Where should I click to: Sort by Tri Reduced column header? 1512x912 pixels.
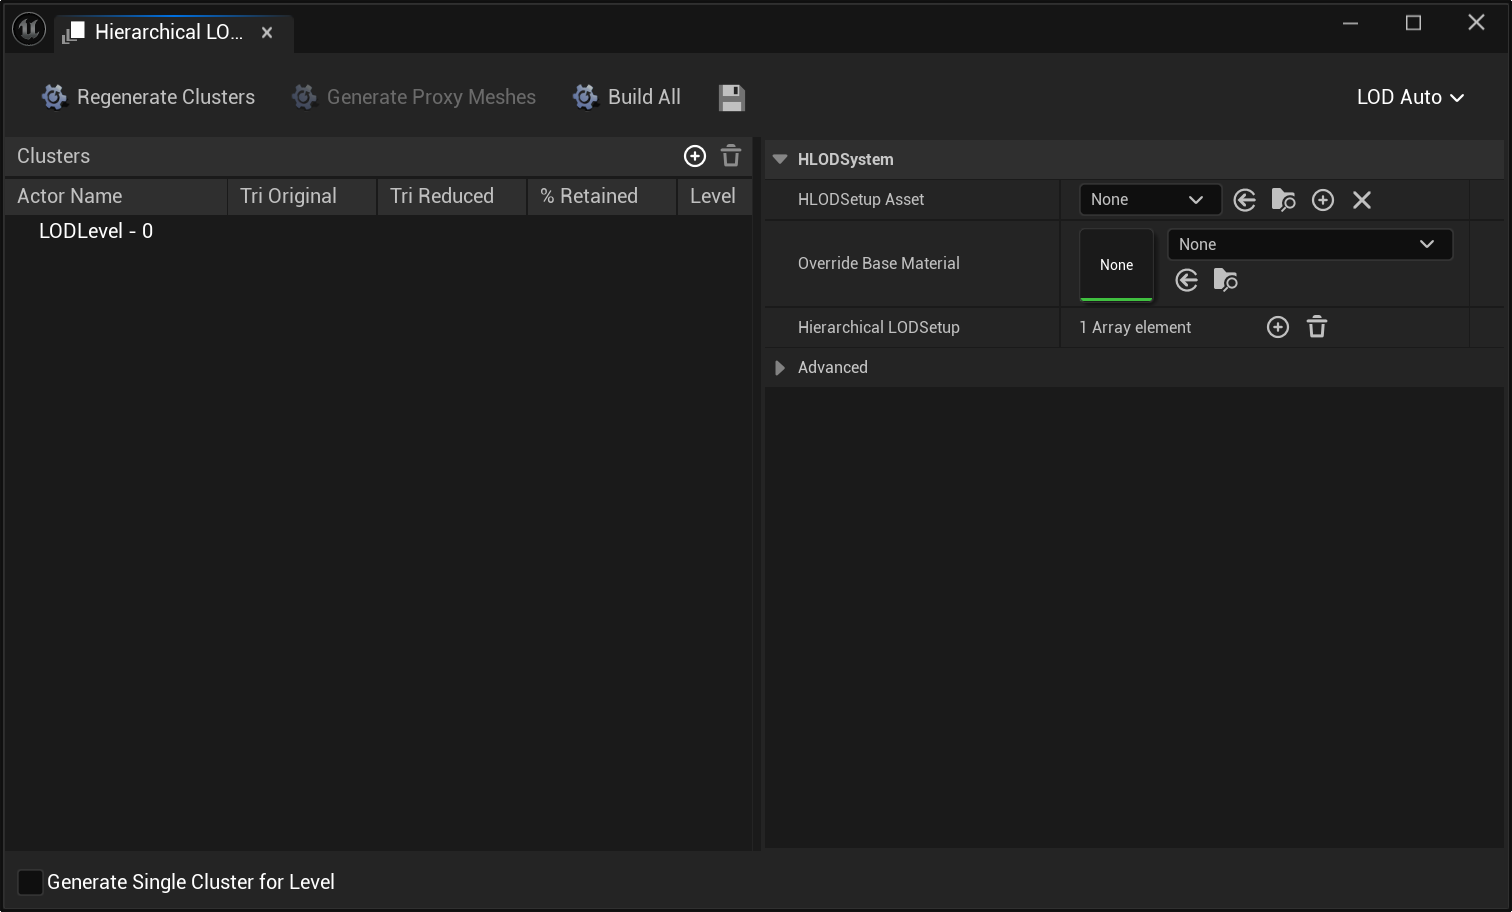(x=452, y=196)
